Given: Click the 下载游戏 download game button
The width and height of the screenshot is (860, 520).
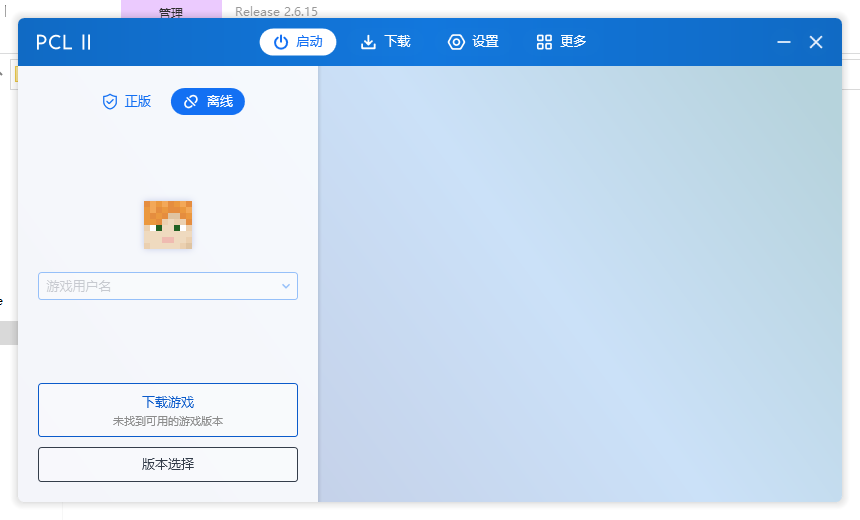Looking at the screenshot, I should coord(168,410).
